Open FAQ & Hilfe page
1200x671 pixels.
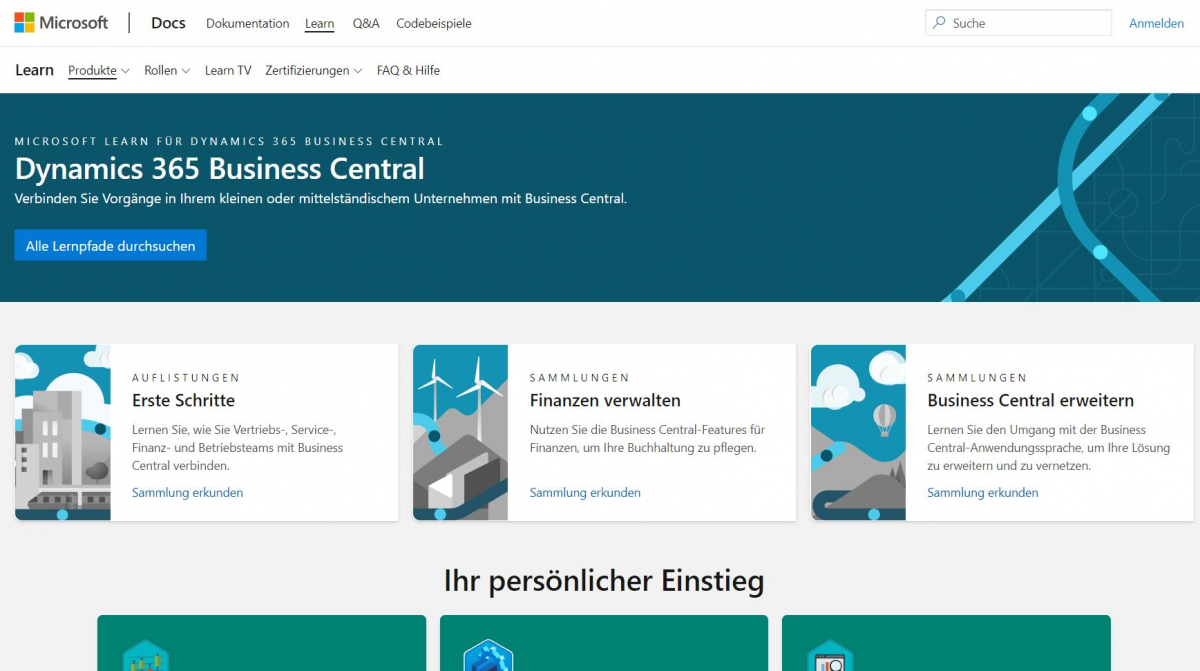tap(408, 71)
